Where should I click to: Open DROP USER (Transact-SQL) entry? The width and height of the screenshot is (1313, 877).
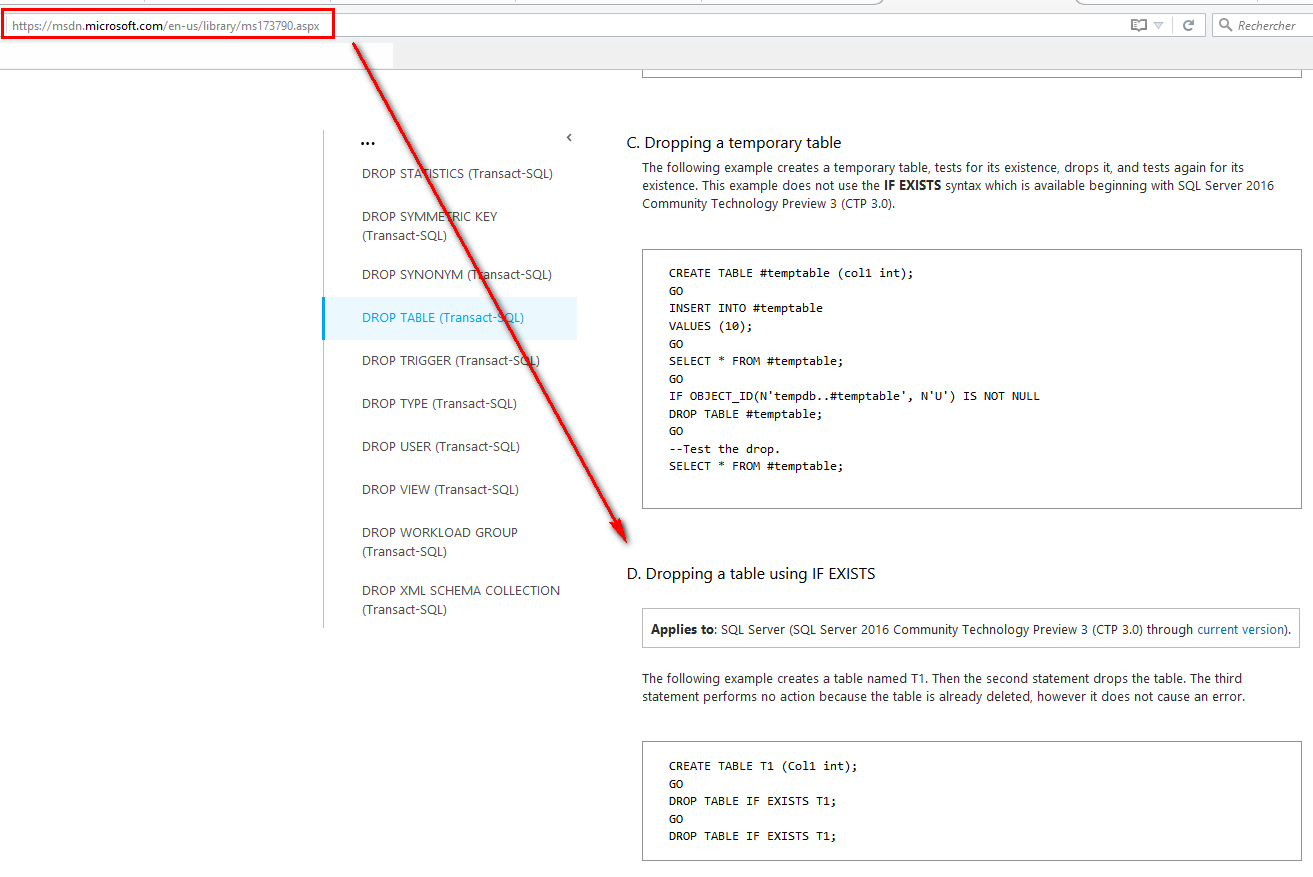point(440,447)
